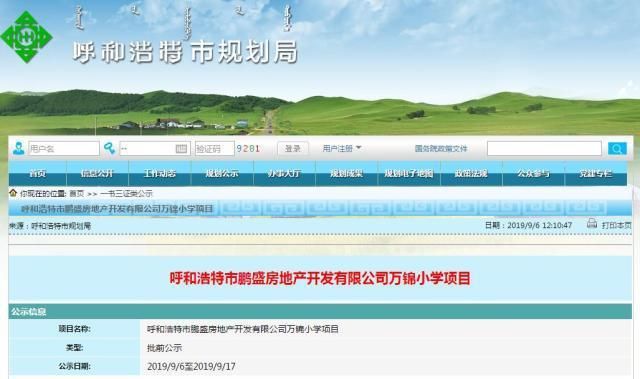Focus the site search text box
Screen dimensions: 640x379
544,148
